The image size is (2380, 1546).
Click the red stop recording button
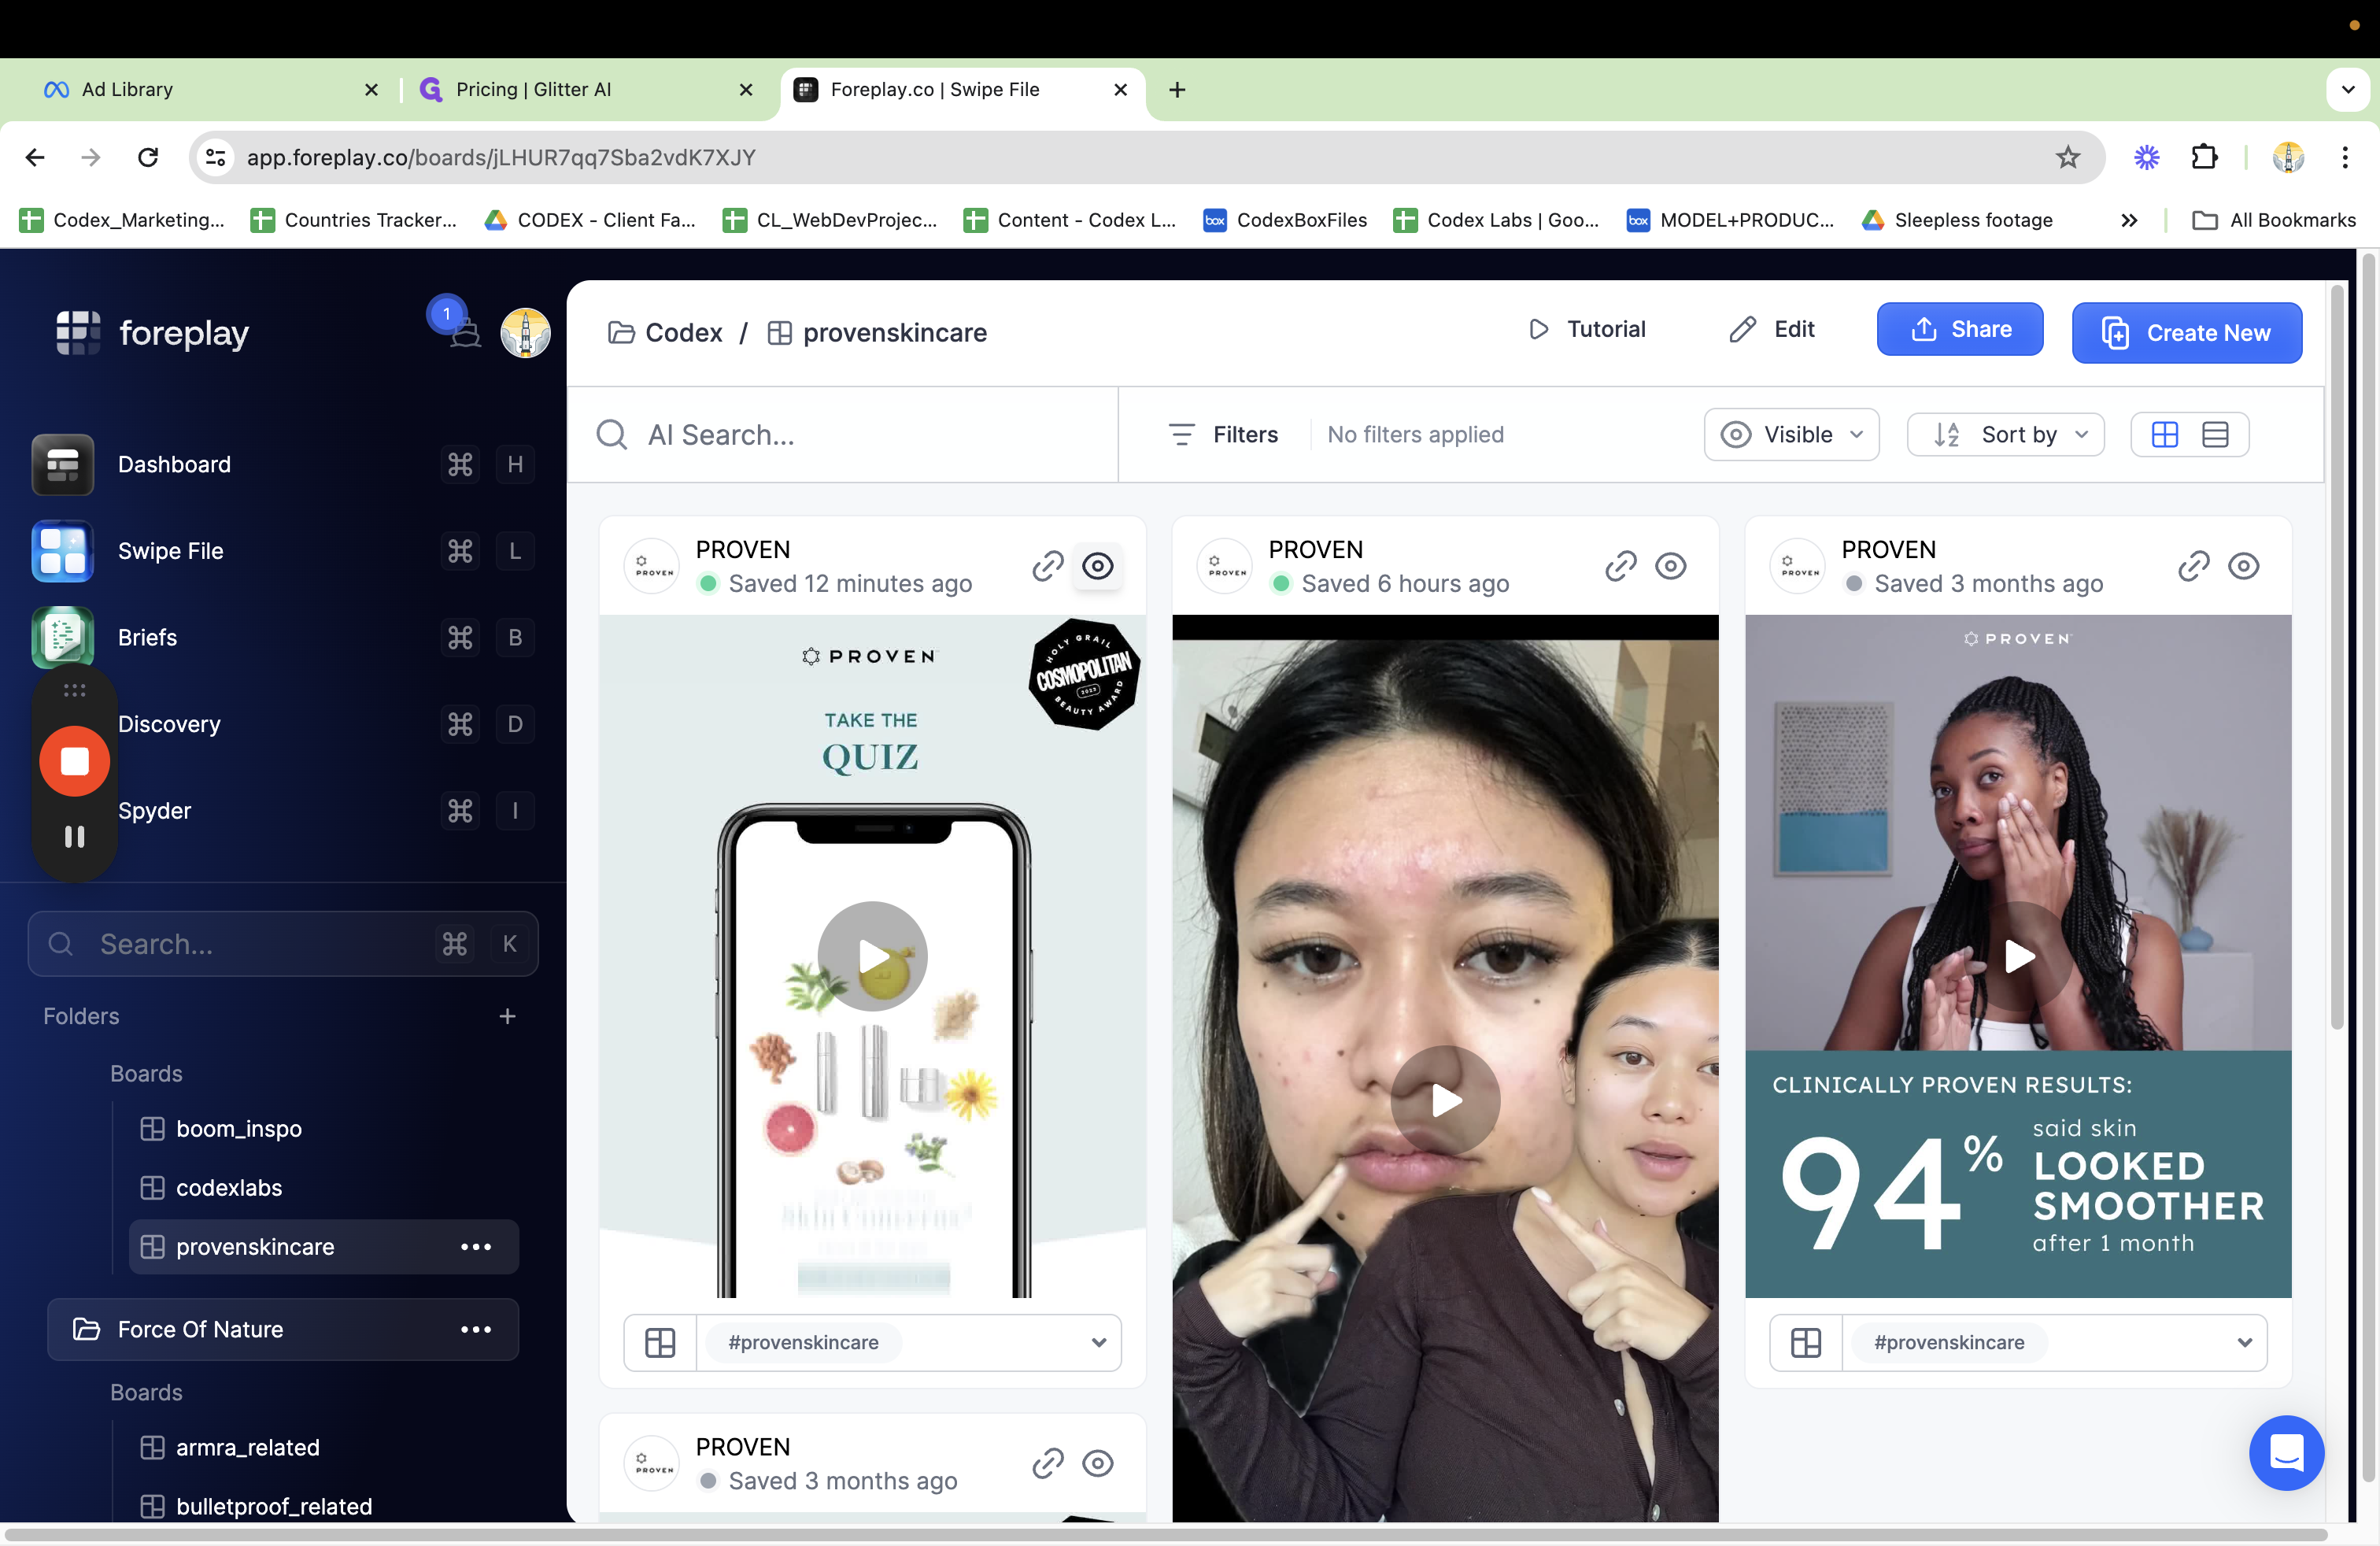click(x=75, y=761)
